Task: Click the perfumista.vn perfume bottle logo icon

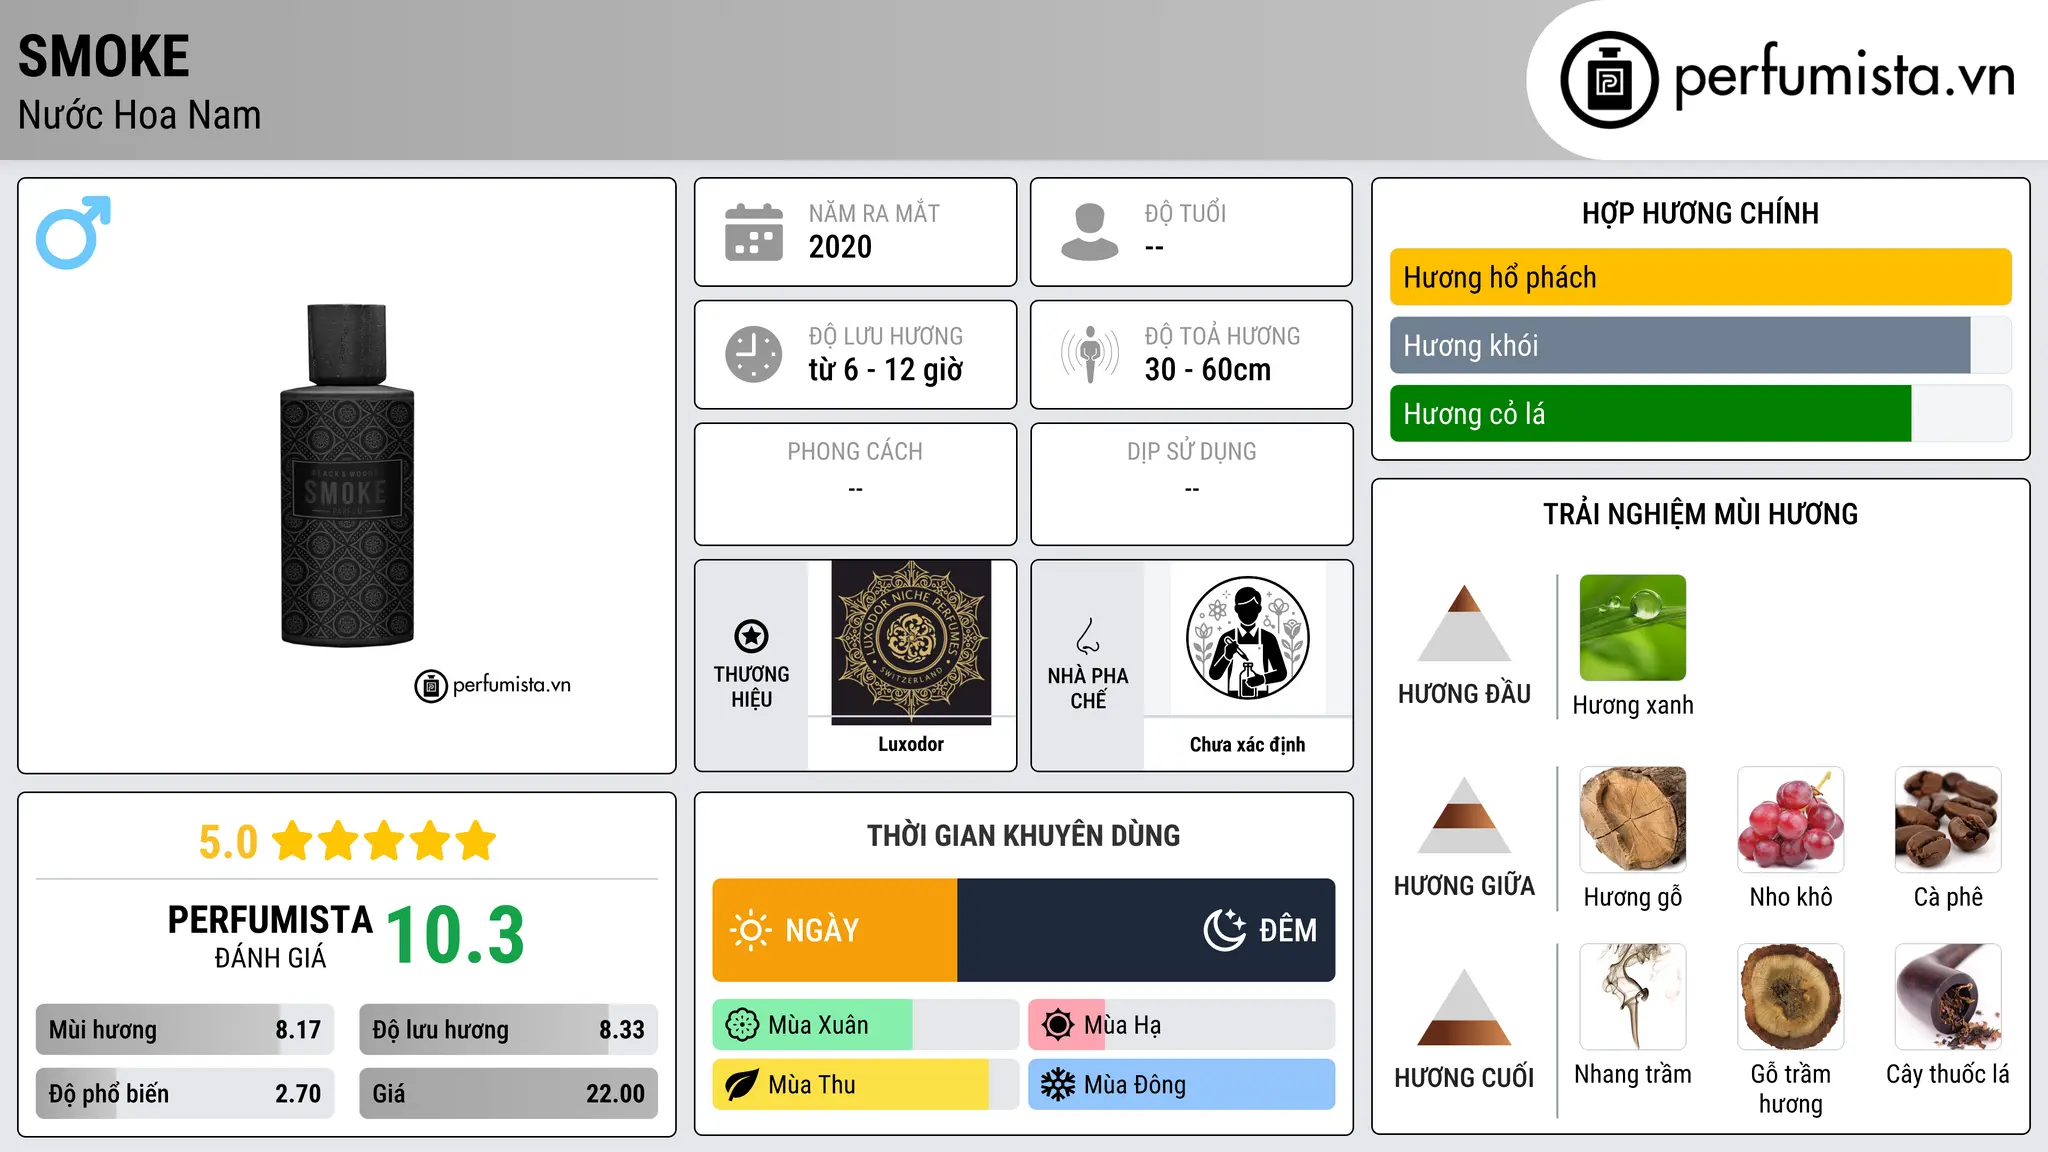Action: pos(1609,80)
